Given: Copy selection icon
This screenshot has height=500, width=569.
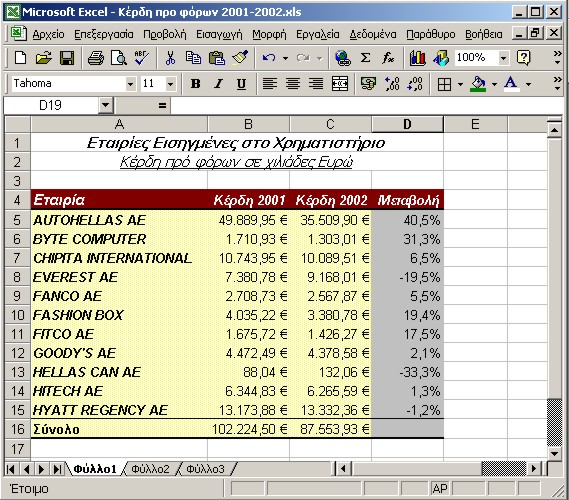Looking at the screenshot, I should point(193,58).
